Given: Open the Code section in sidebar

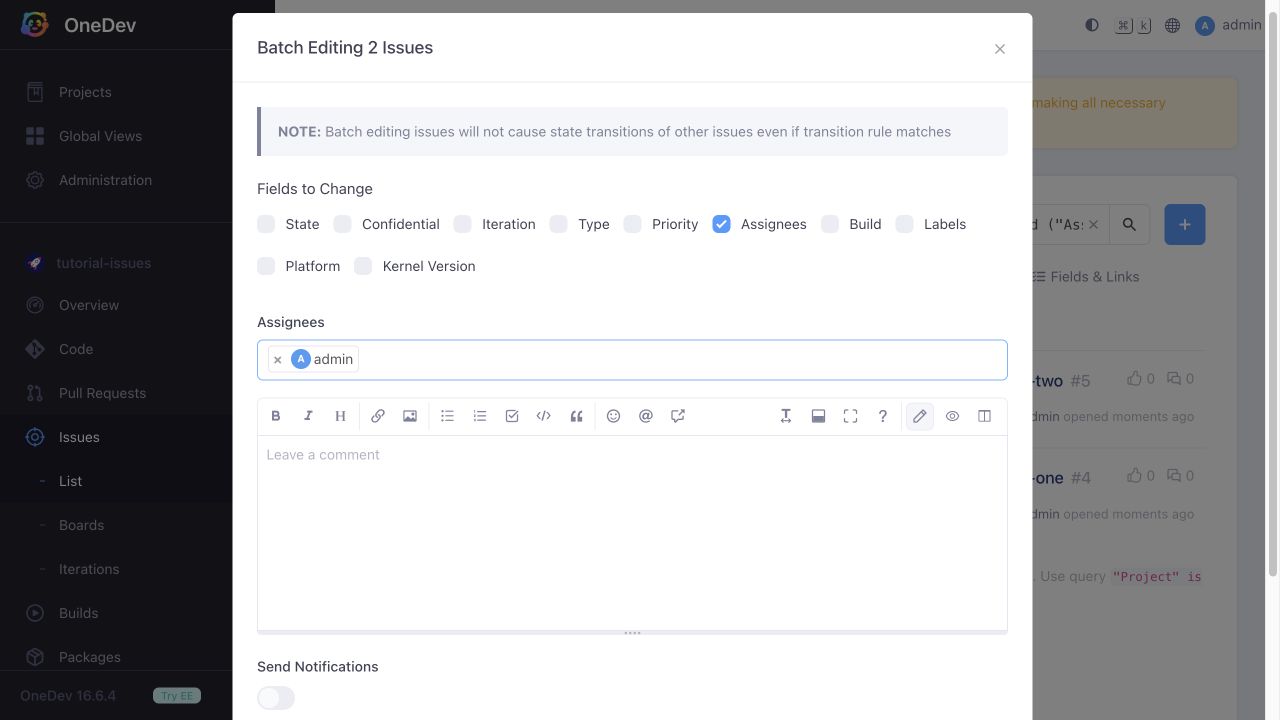Looking at the screenshot, I should point(76,349).
